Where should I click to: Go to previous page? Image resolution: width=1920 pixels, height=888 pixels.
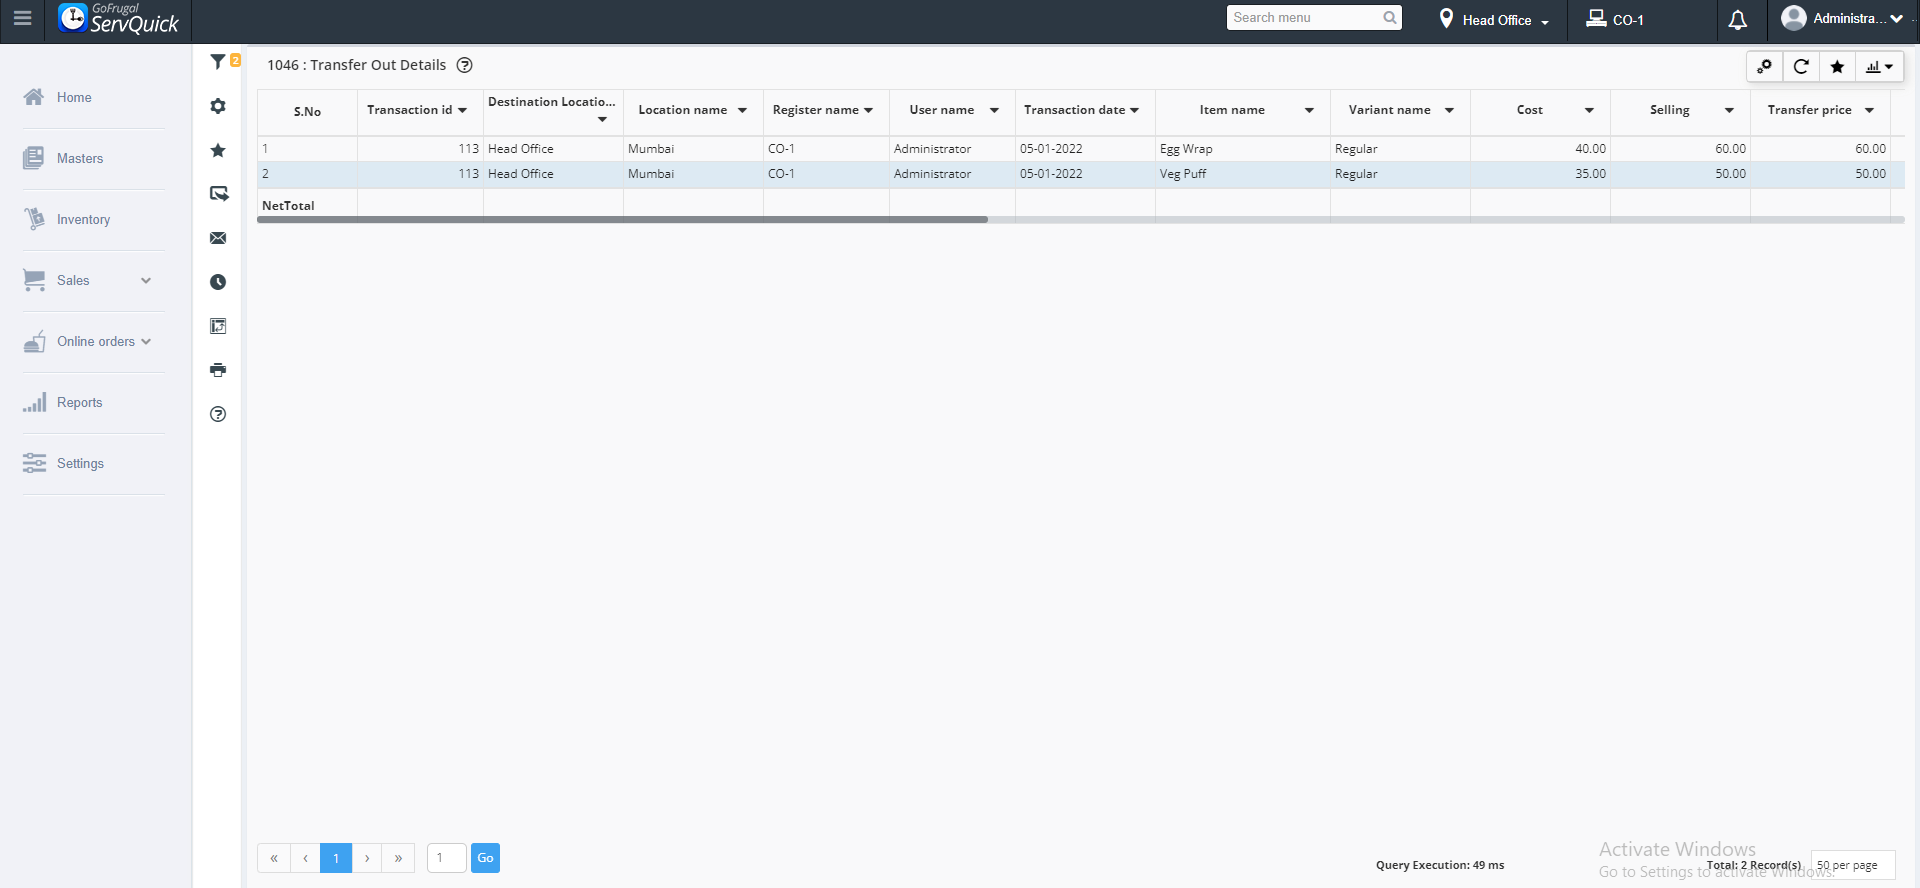305,858
